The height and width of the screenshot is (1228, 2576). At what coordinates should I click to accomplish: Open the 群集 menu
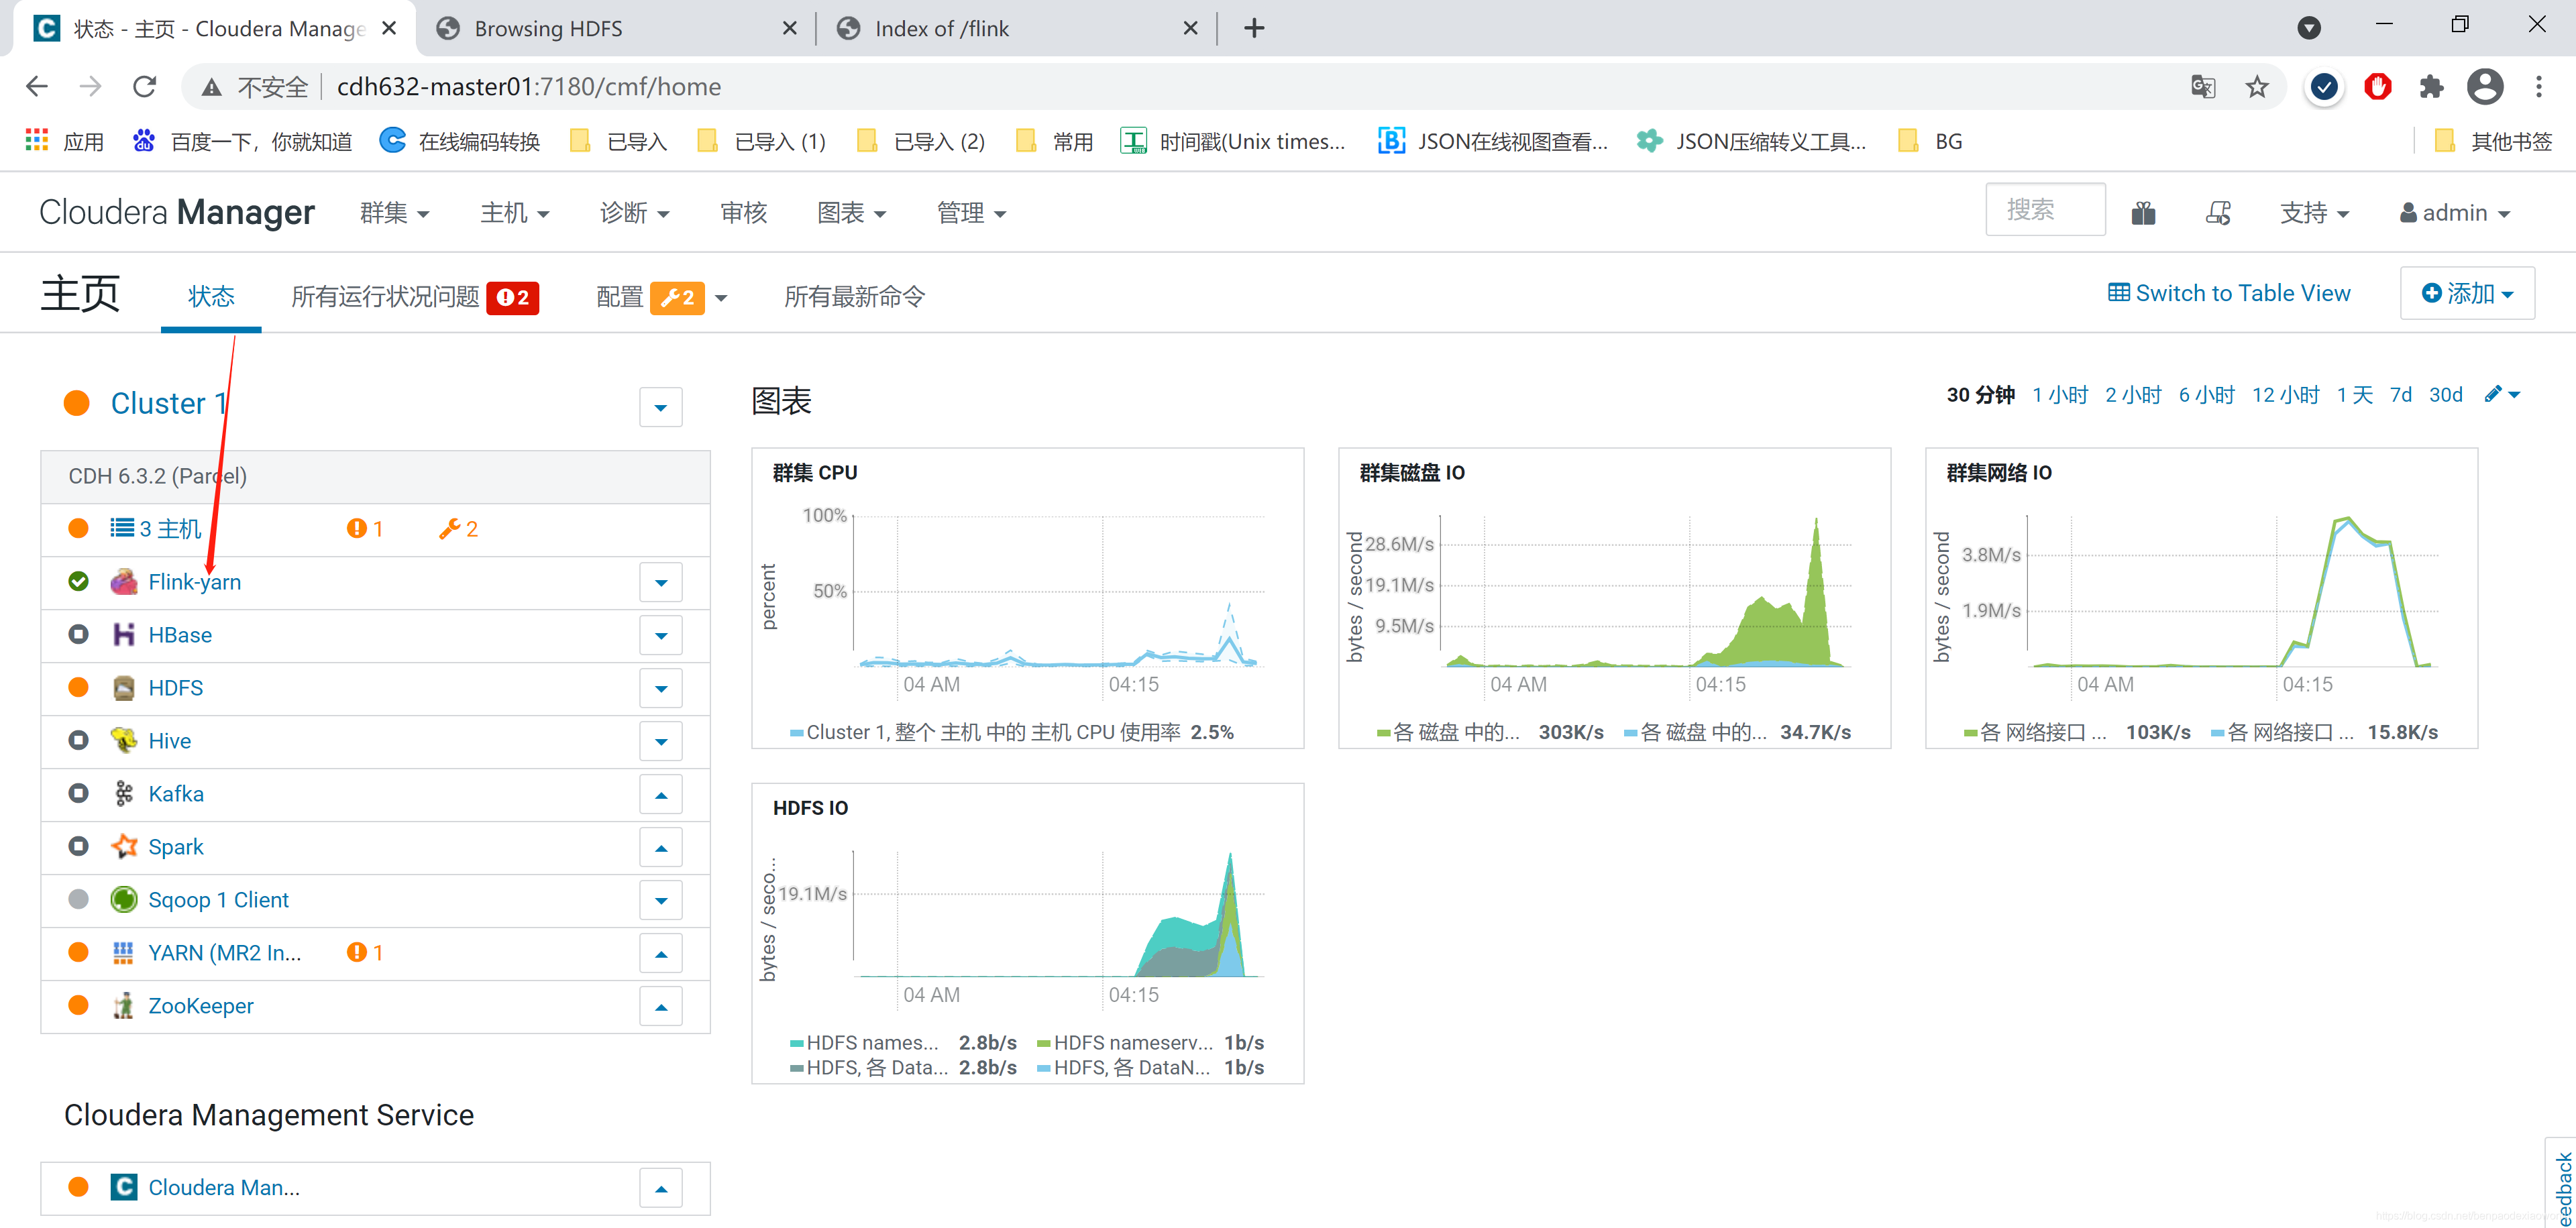coord(394,213)
